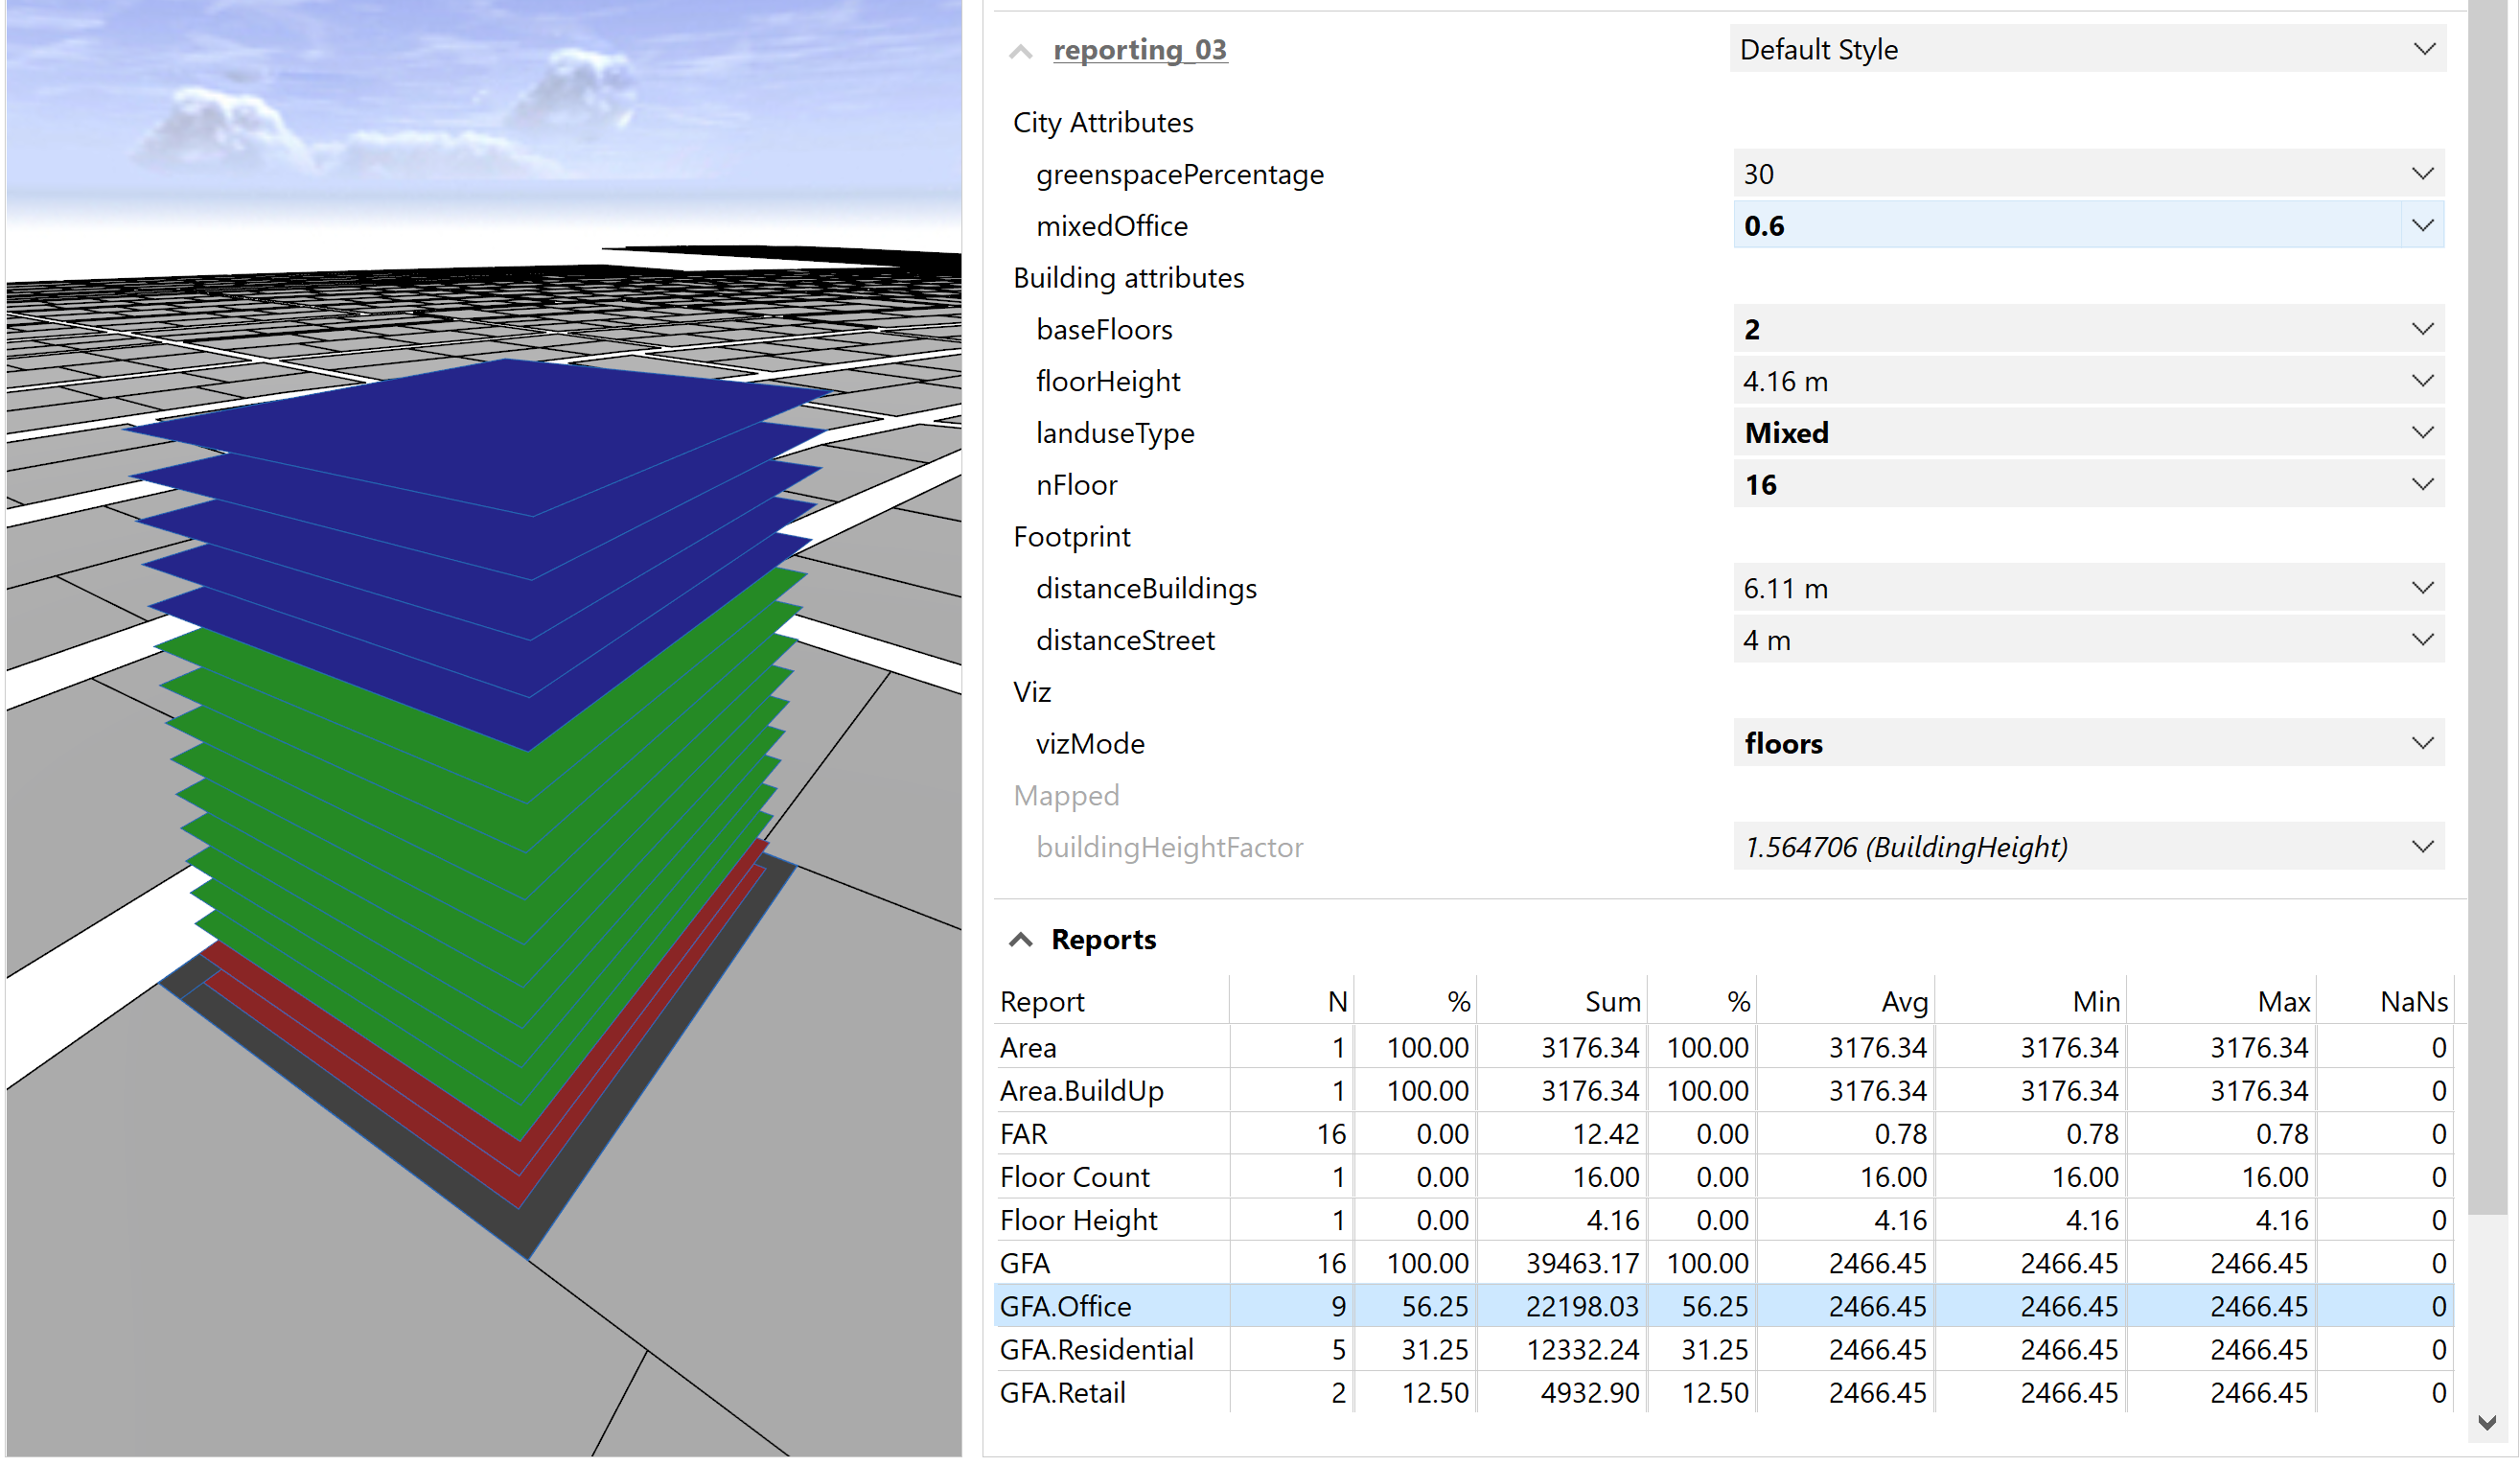Open mixedOffice value dropdown arrow
Image resolution: width=2520 pixels, height=1466 pixels.
click(2422, 226)
